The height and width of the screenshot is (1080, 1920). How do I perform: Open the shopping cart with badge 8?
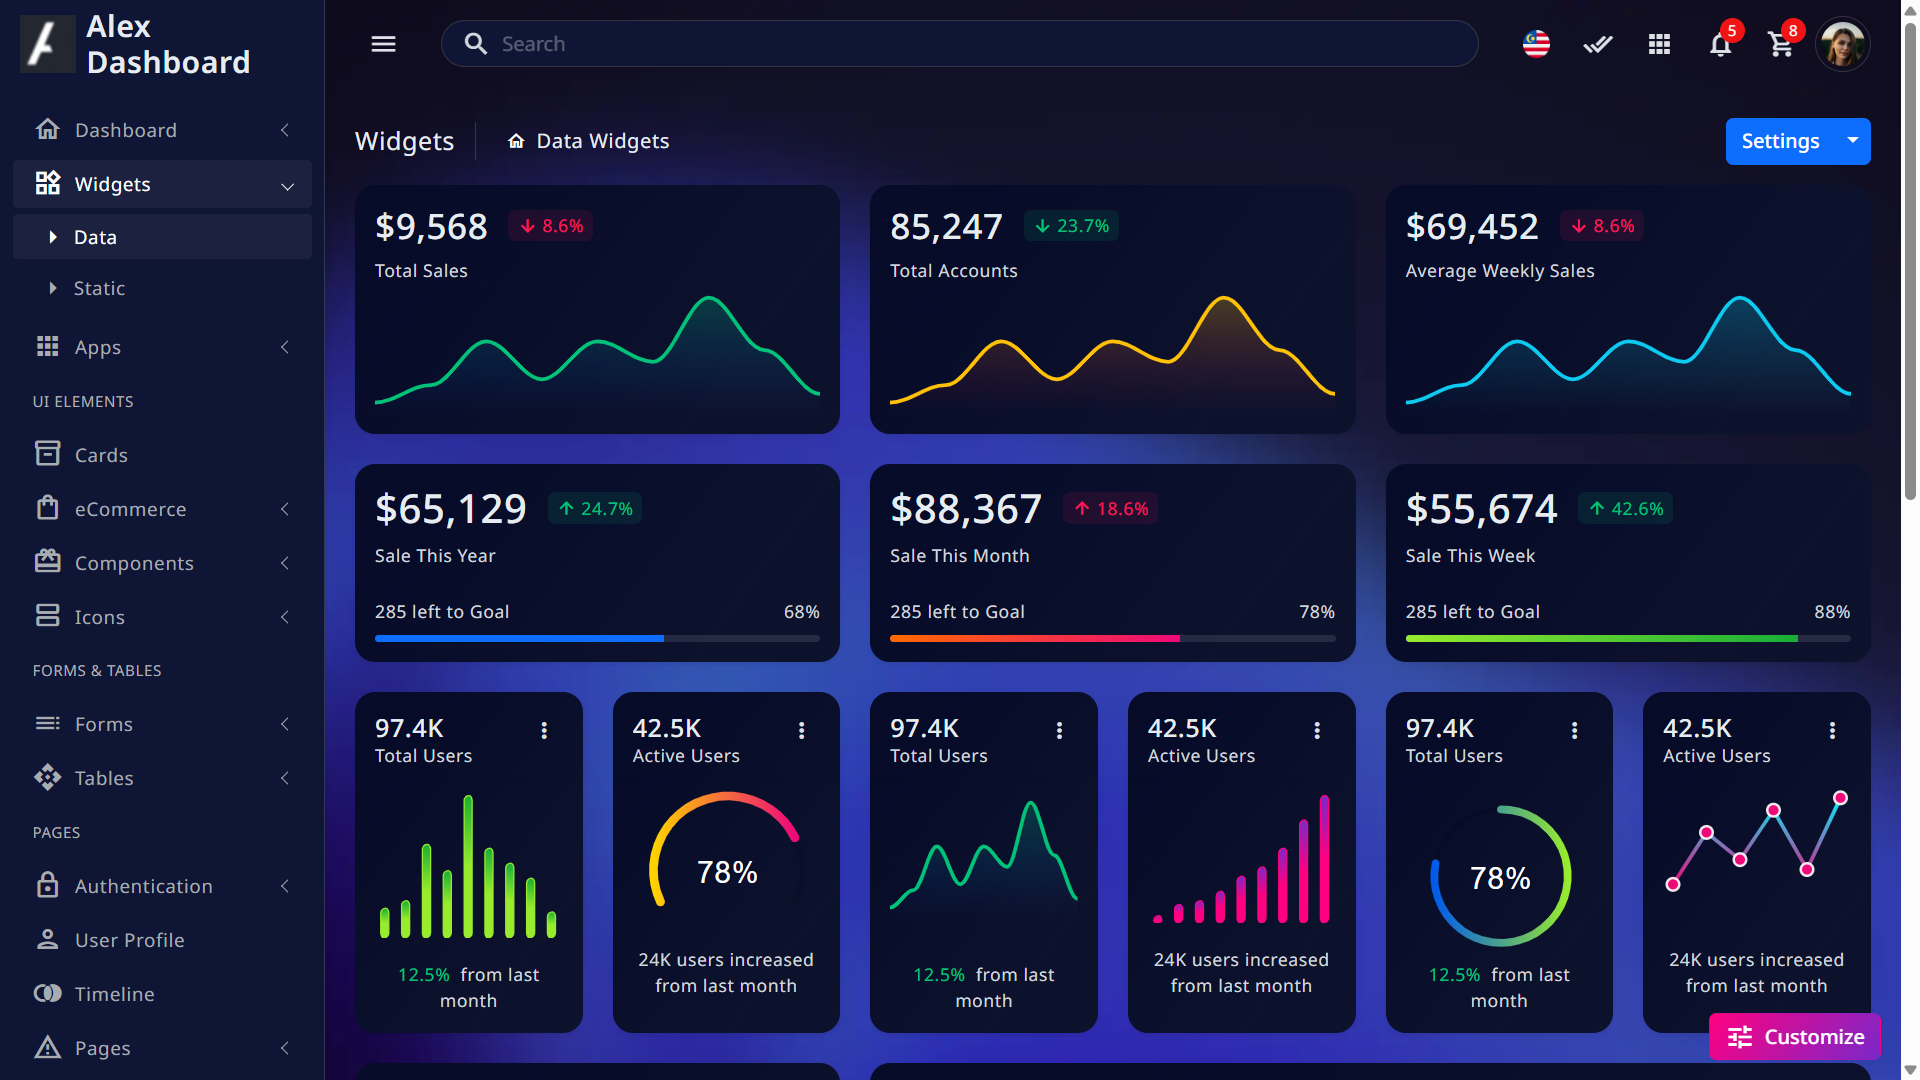click(x=1781, y=44)
